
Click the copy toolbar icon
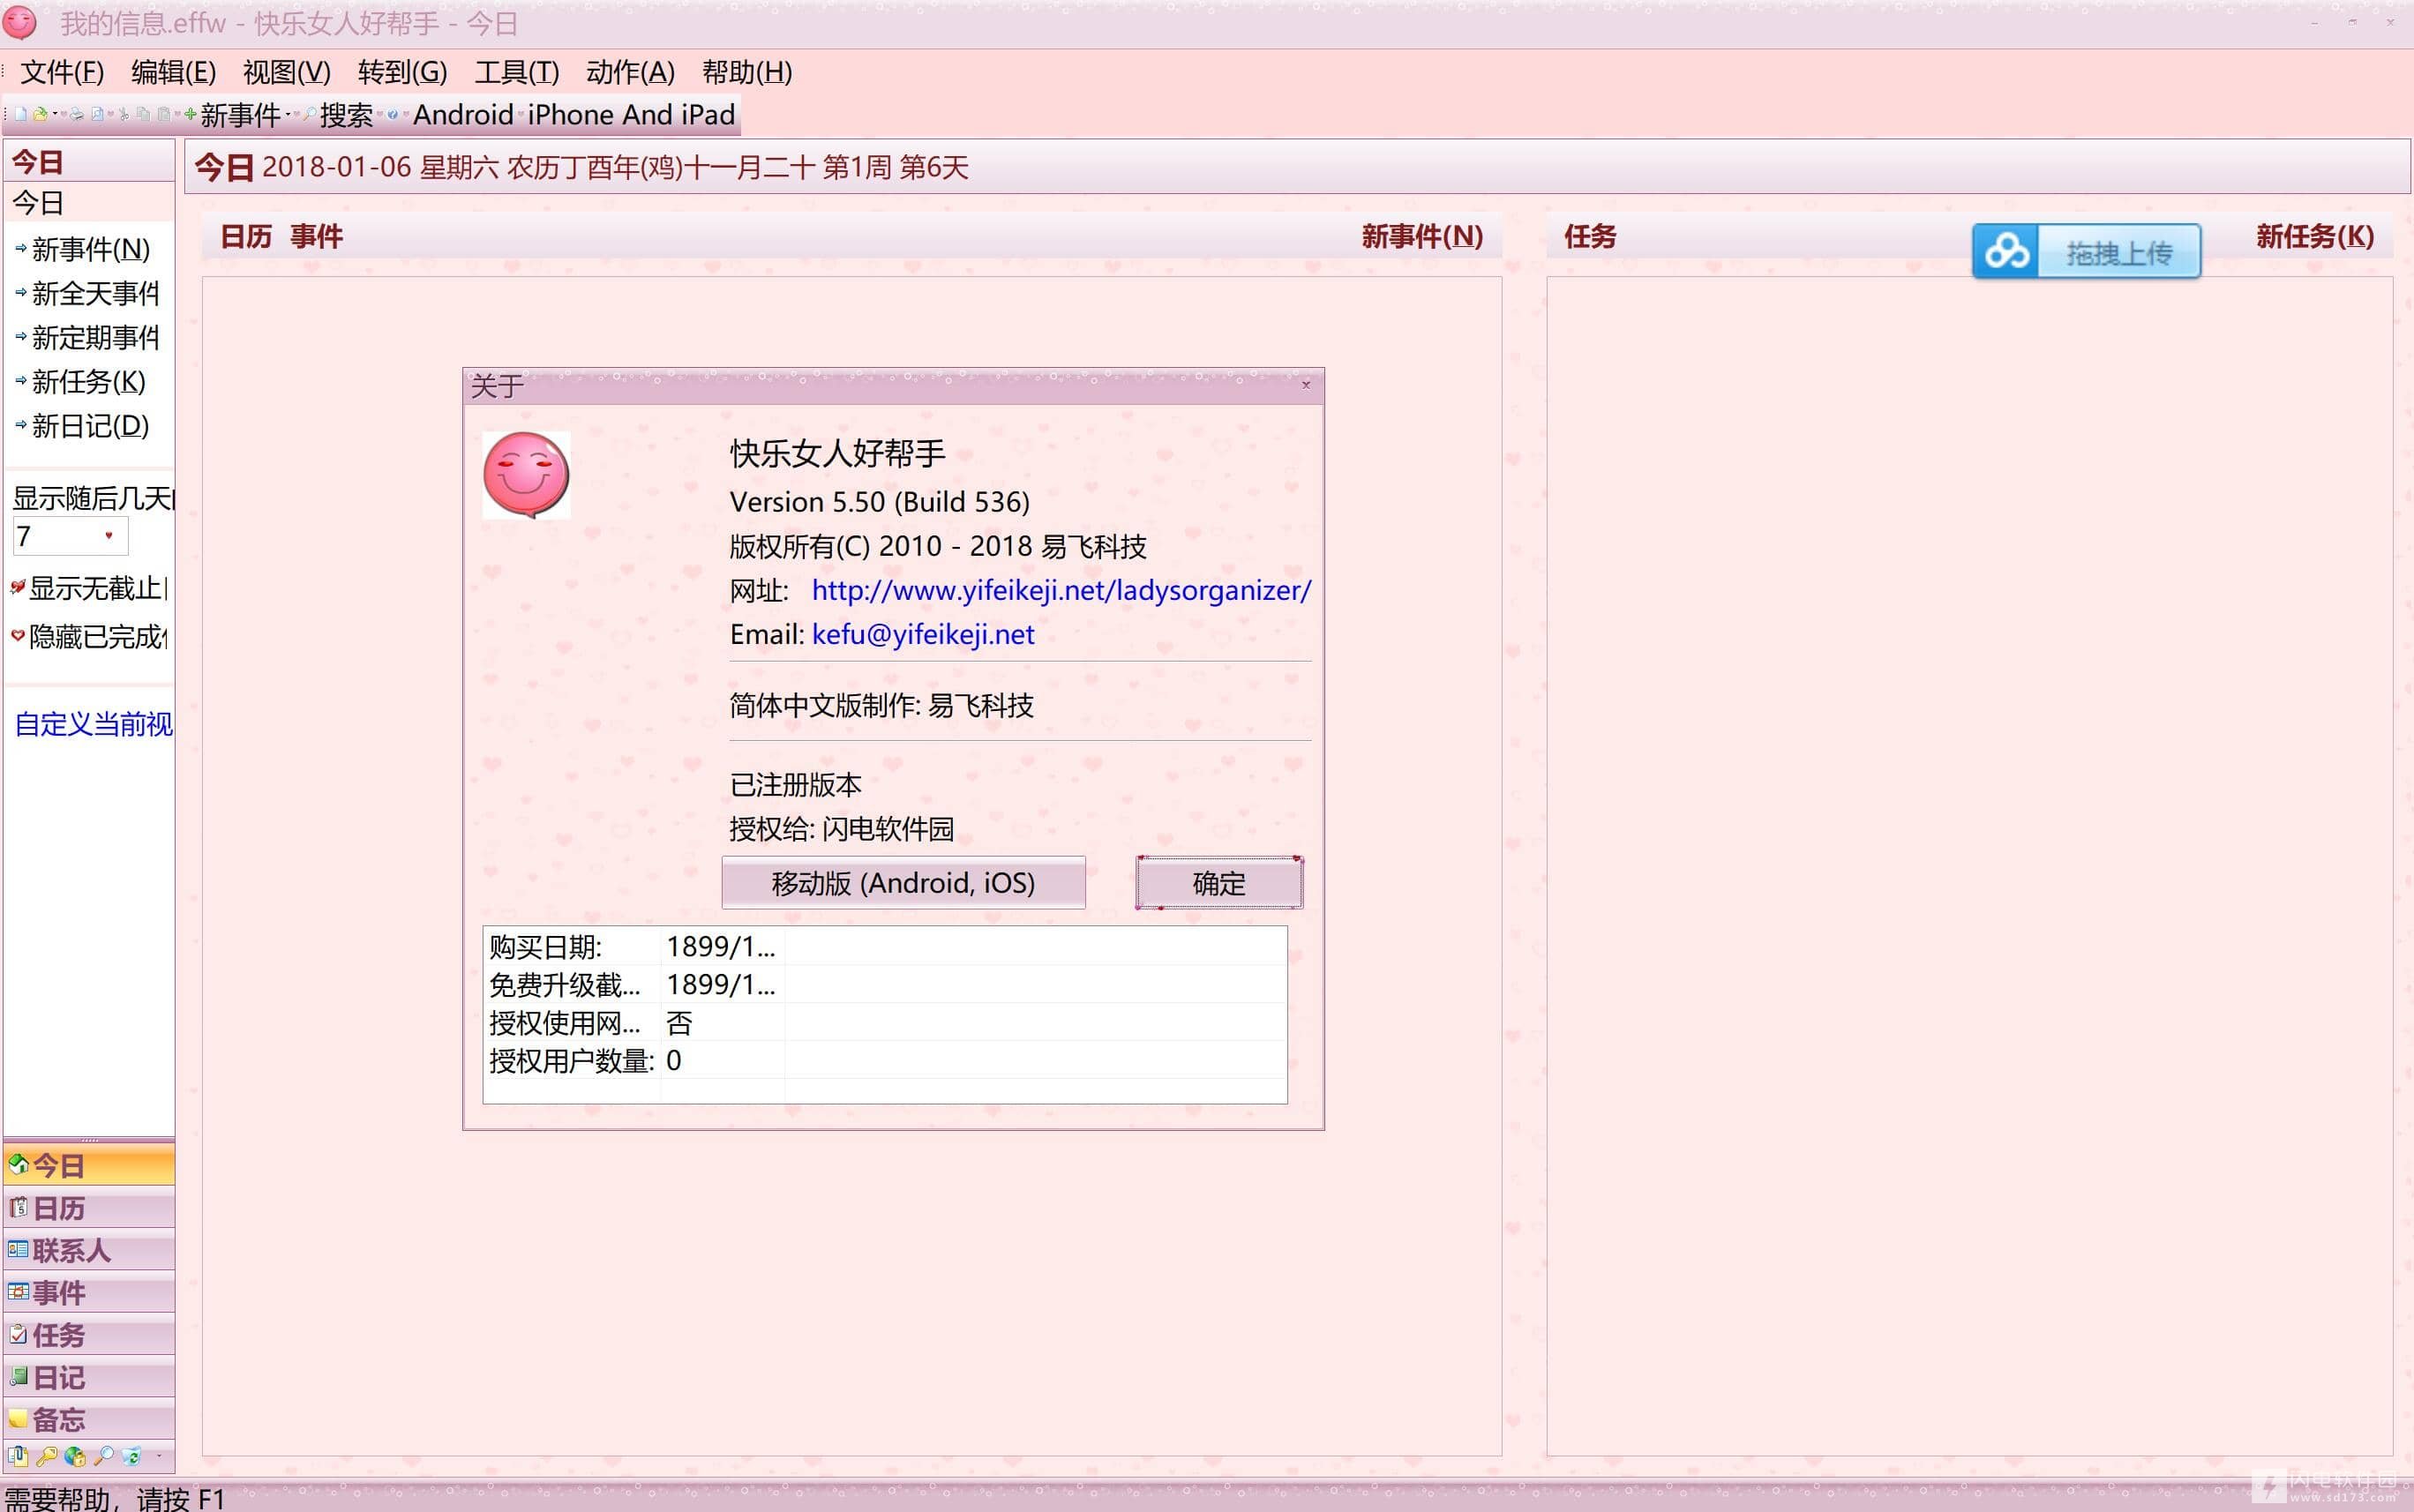[x=143, y=115]
